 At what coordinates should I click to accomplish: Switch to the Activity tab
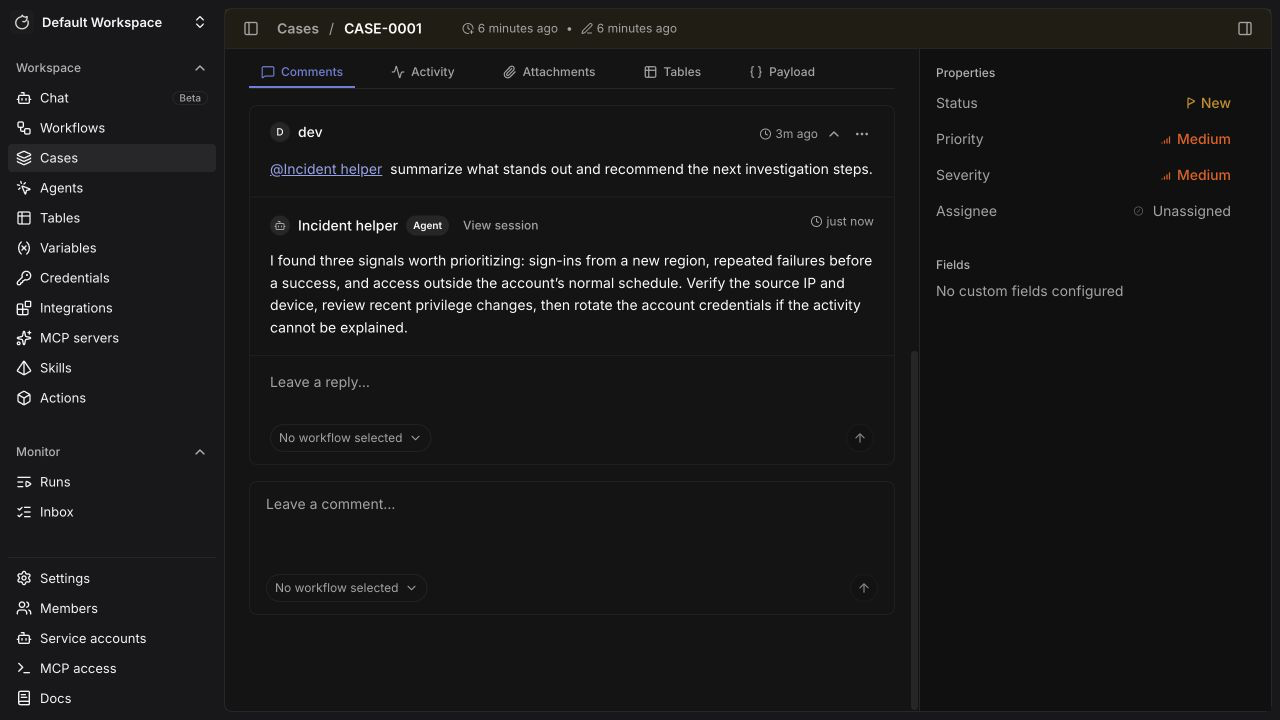423,72
